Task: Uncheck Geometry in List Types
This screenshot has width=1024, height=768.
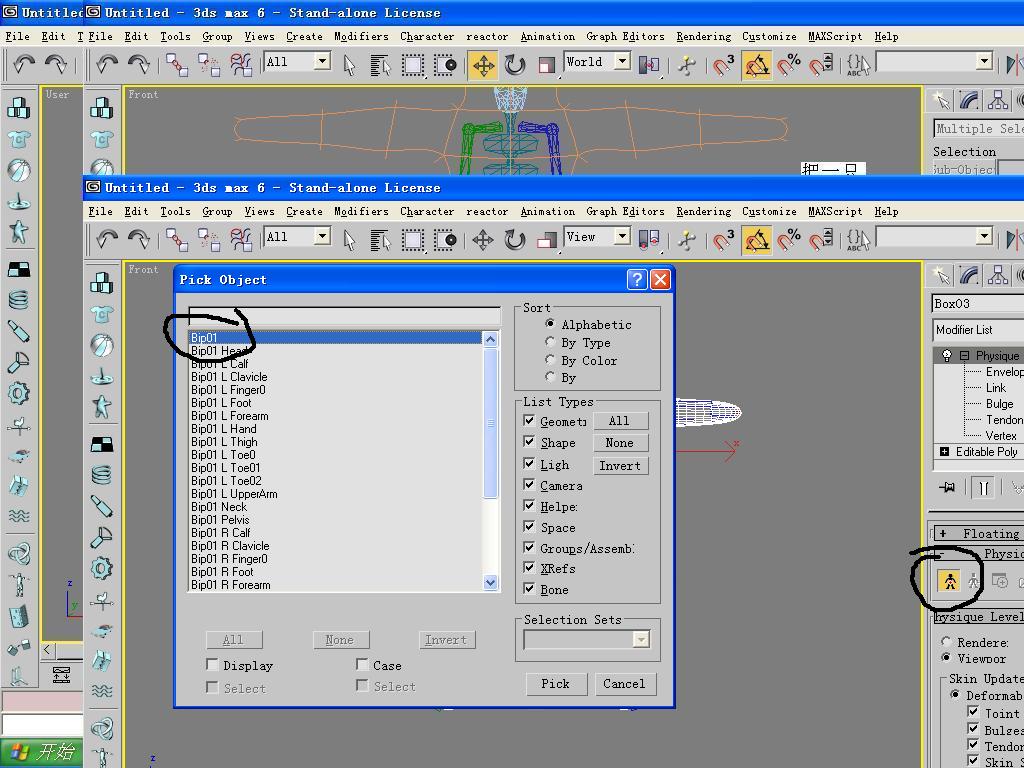Action: tap(530, 421)
